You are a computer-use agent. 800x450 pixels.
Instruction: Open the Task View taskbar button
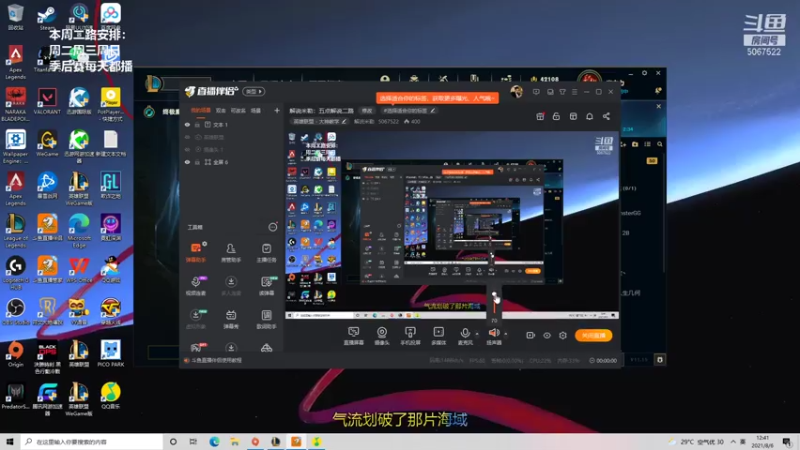coord(193,442)
